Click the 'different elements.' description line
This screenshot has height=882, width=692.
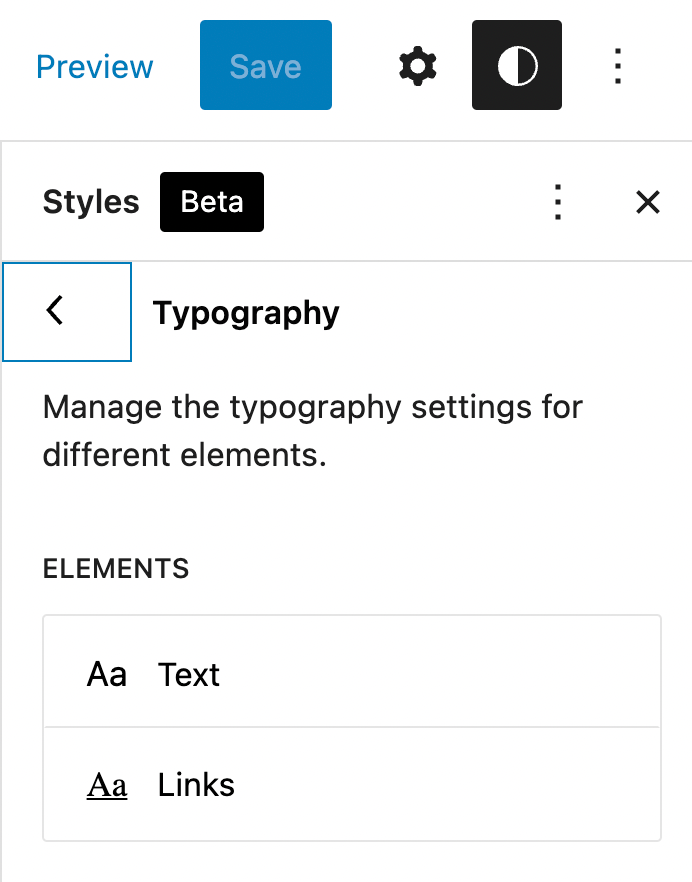pyautogui.click(x=185, y=456)
